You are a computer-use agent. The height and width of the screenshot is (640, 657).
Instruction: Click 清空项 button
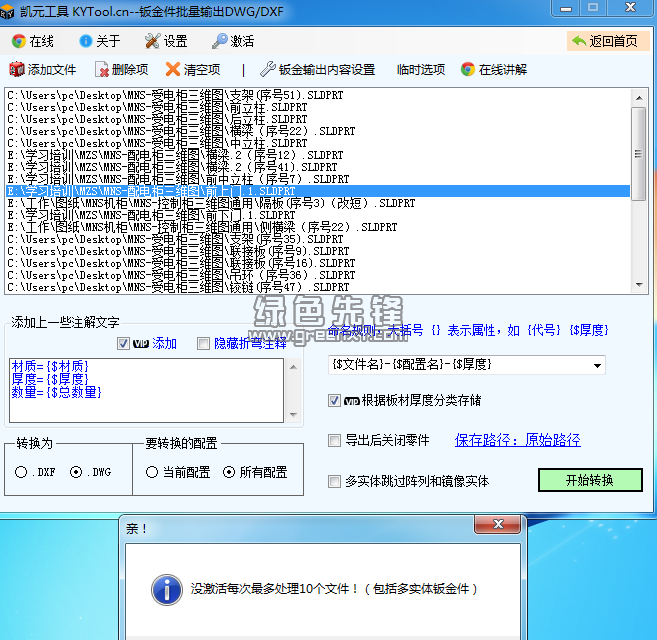193,70
